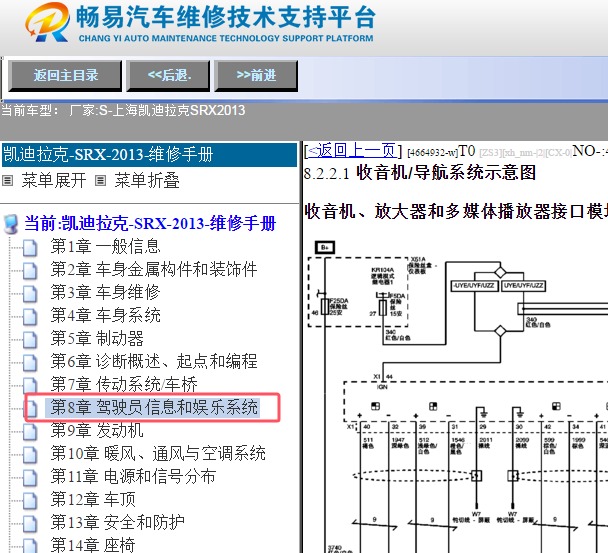Go back with <<后退 button
This screenshot has width=608, height=553.
click(x=168, y=76)
